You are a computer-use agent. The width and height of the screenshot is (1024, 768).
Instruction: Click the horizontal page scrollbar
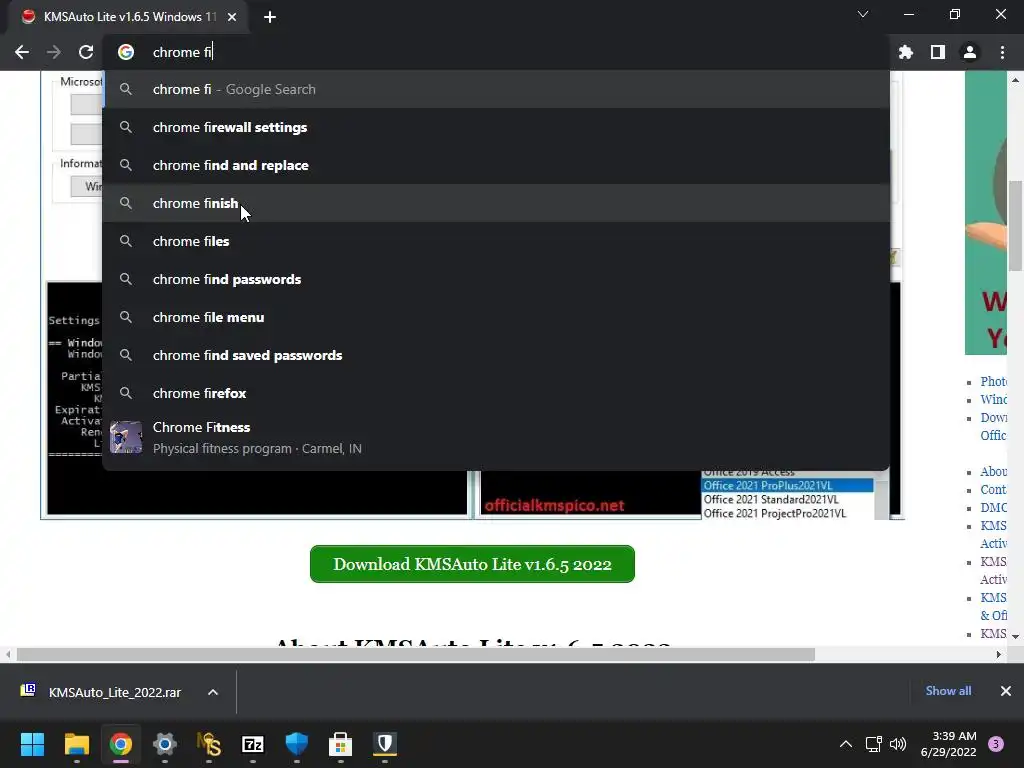click(415, 654)
